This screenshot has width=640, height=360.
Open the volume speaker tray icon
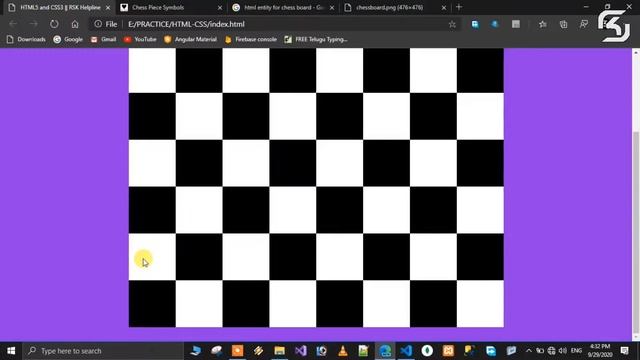pyautogui.click(x=563, y=351)
